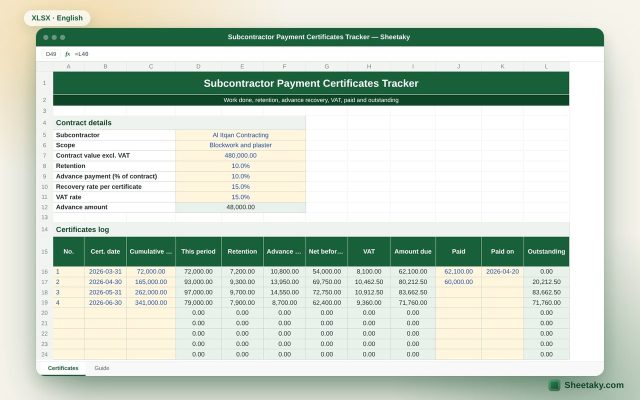Click the 'Retention' table header in the log
This screenshot has height=400, width=640.
[242, 252]
